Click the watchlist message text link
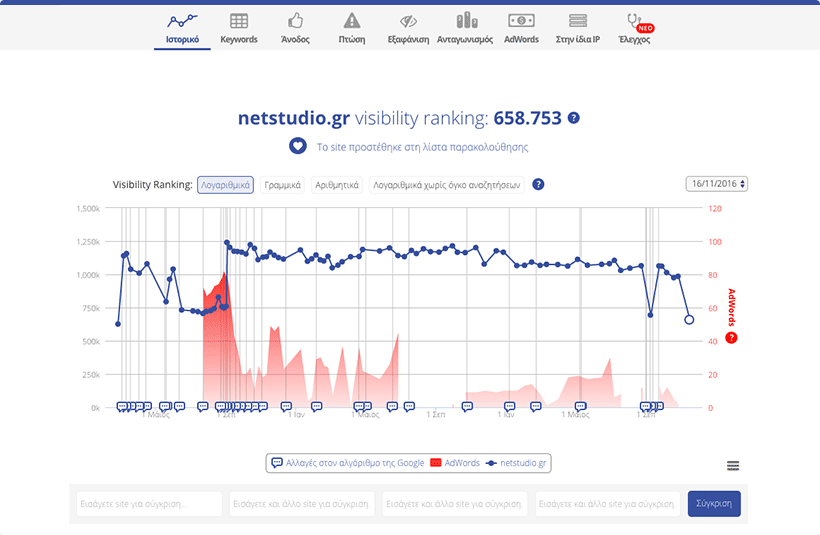 click(x=422, y=147)
